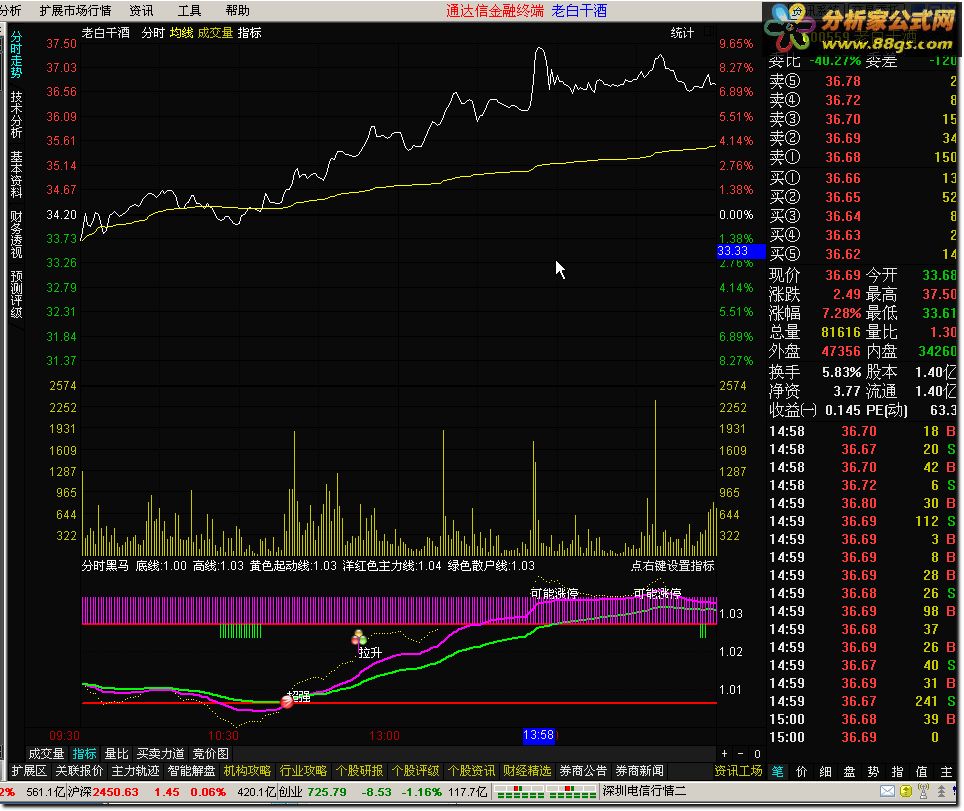Click the 统计 button above chart
This screenshot has height=811, width=964.
[x=682, y=33]
